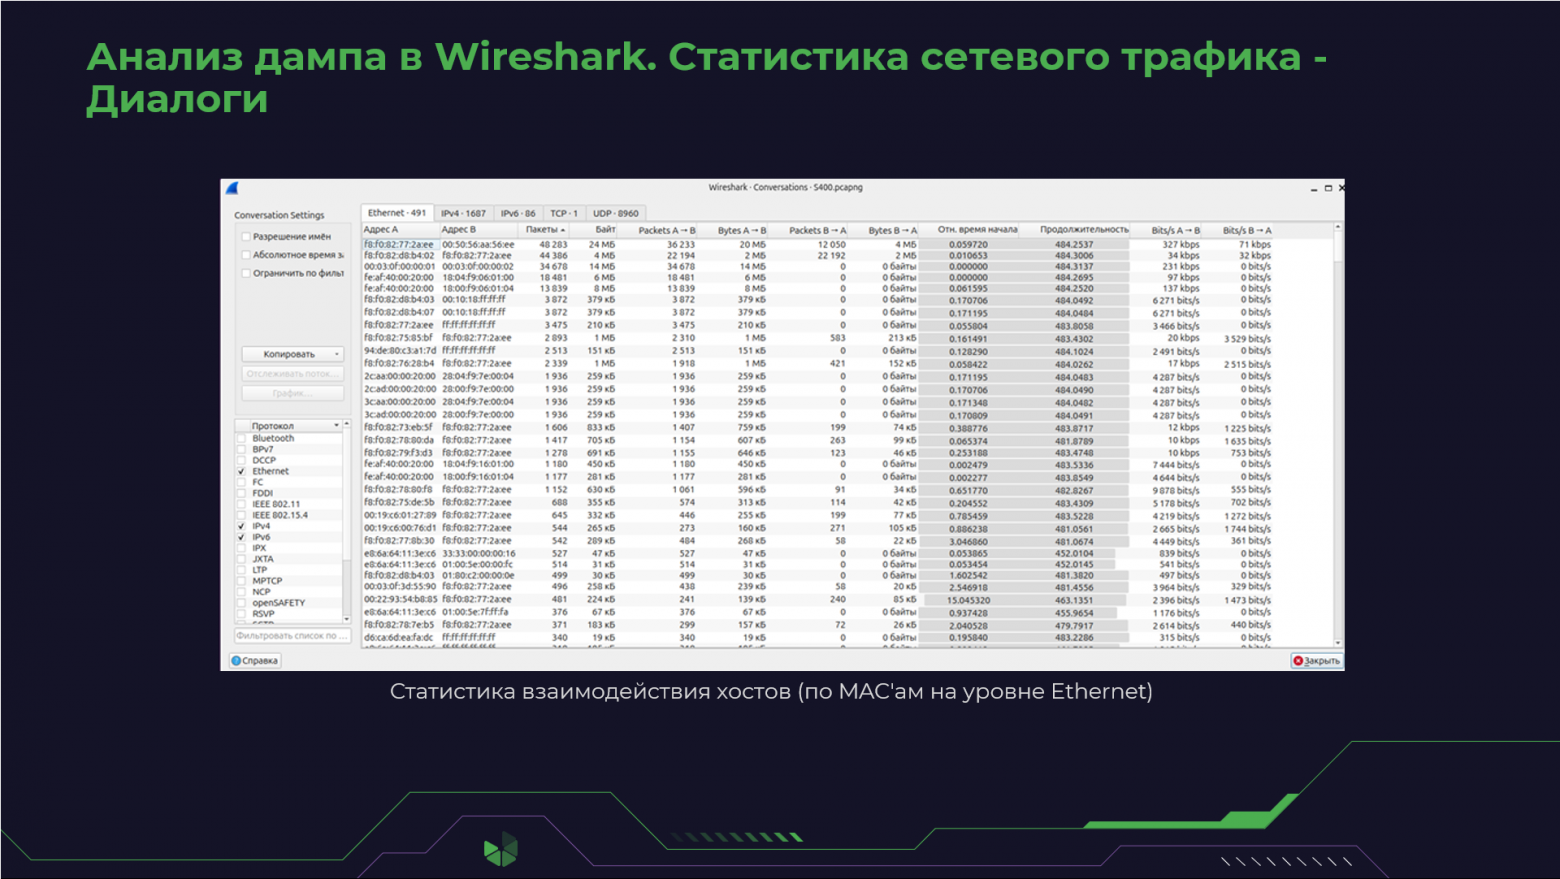The height and width of the screenshot is (879, 1560).
Task: Tick the Ограничить по фильтру checkbox
Action: point(246,273)
